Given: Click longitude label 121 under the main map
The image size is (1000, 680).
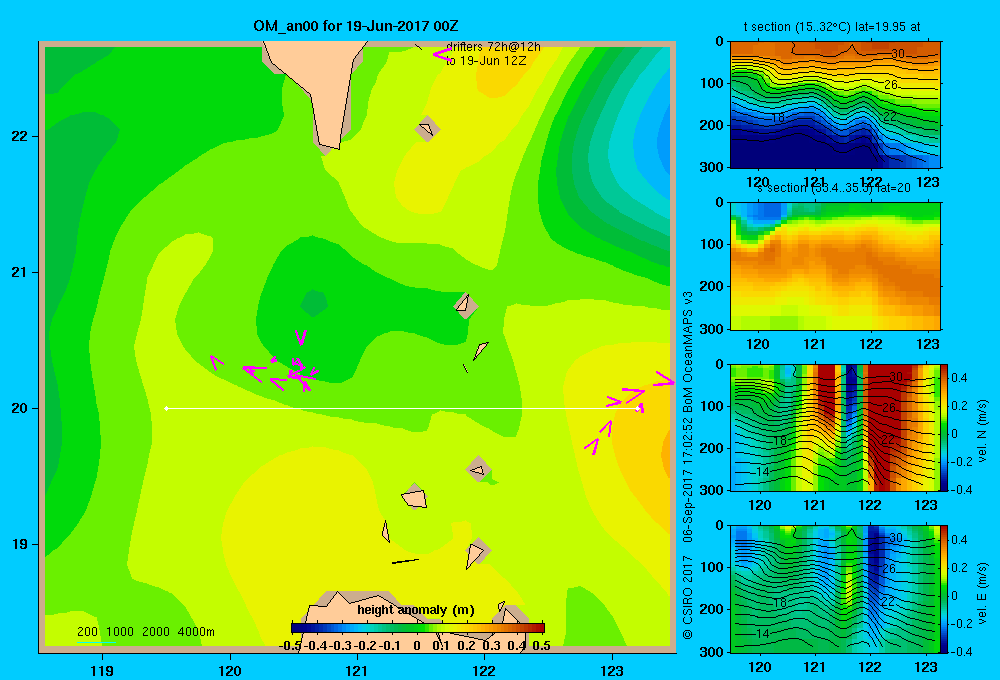Looking at the screenshot, I should click(357, 670).
